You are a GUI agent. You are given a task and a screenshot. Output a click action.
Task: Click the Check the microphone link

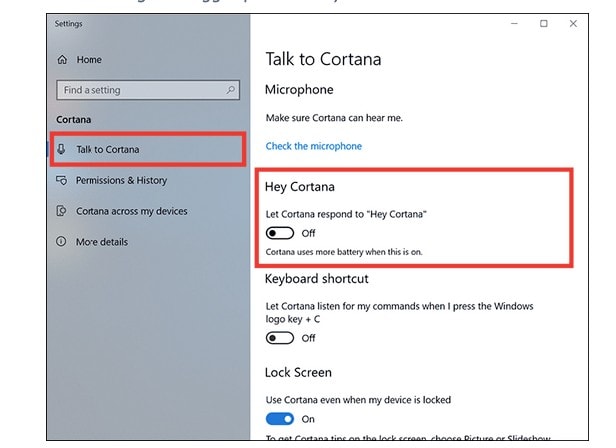click(314, 146)
